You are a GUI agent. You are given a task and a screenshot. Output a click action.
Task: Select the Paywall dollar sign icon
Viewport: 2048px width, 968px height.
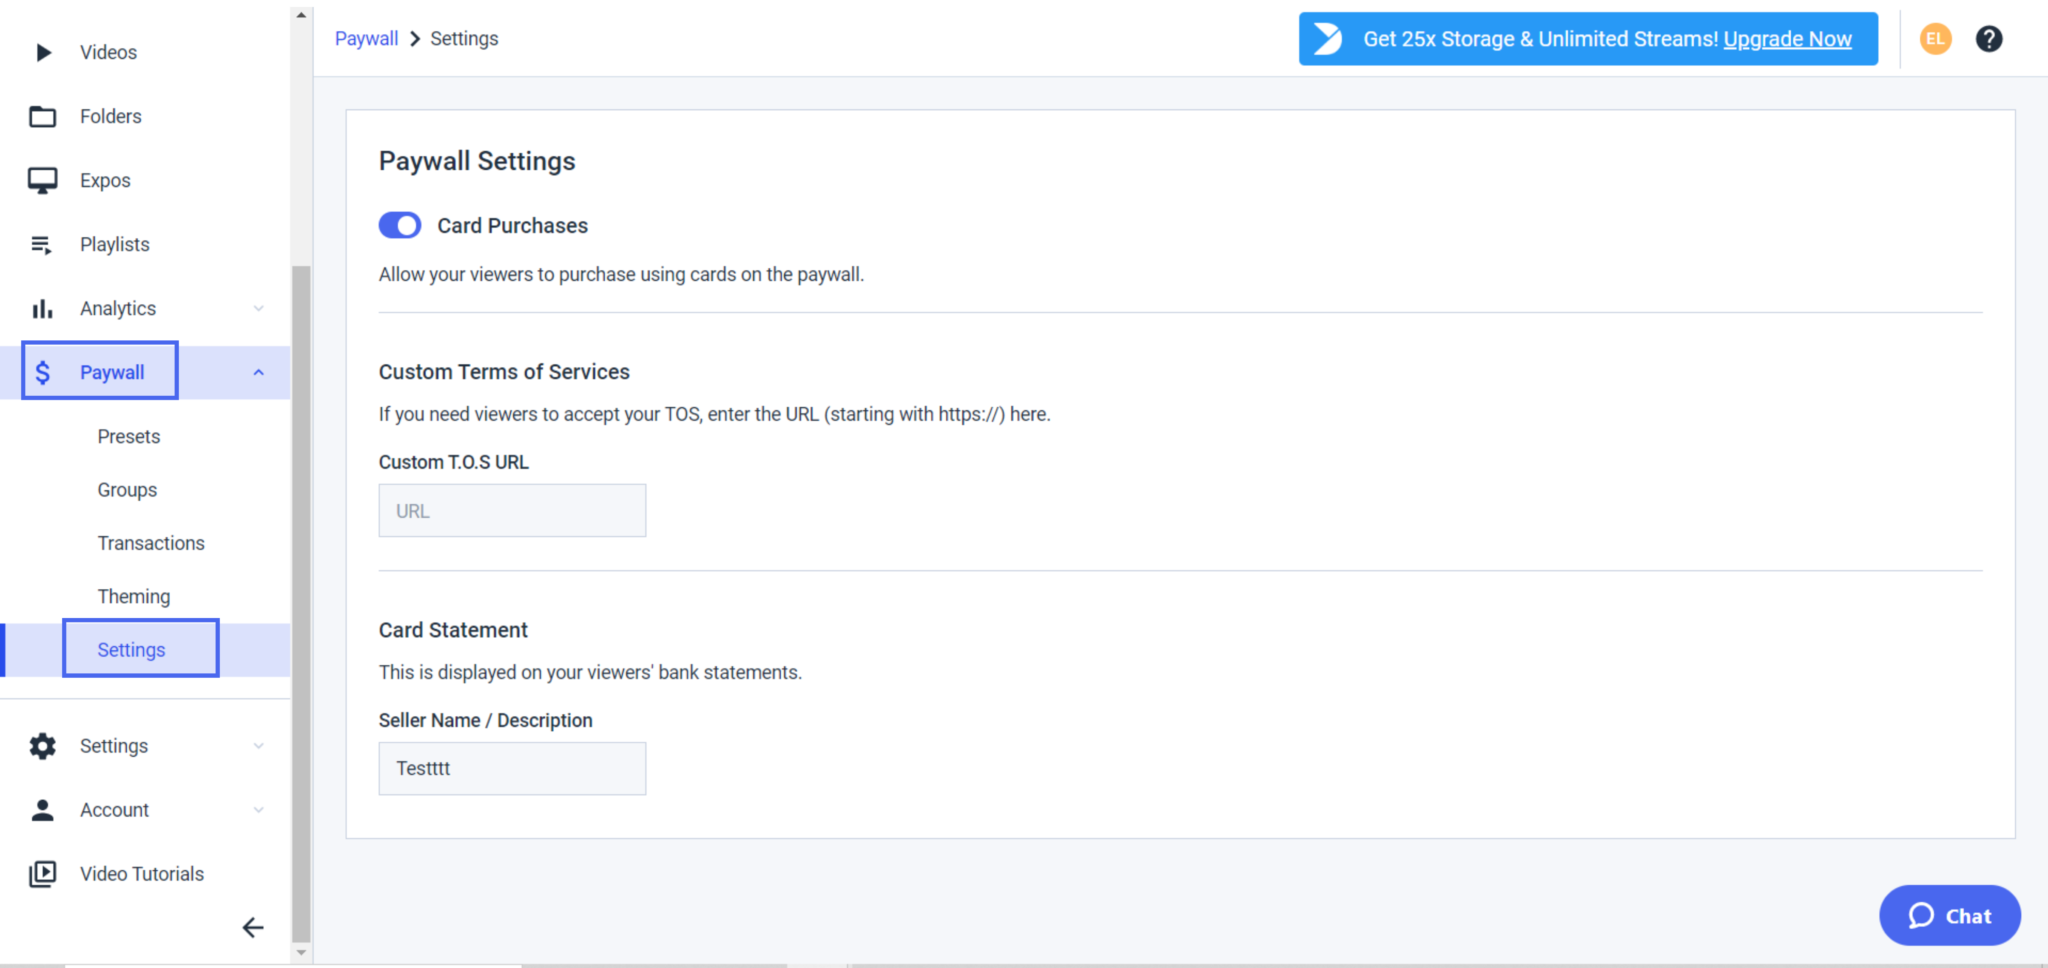click(x=44, y=371)
